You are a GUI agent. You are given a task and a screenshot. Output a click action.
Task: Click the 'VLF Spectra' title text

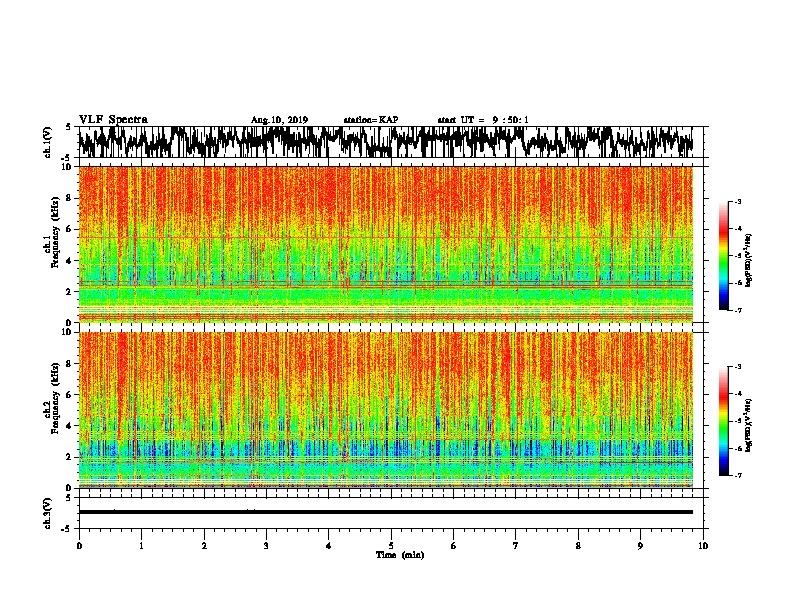coord(113,120)
